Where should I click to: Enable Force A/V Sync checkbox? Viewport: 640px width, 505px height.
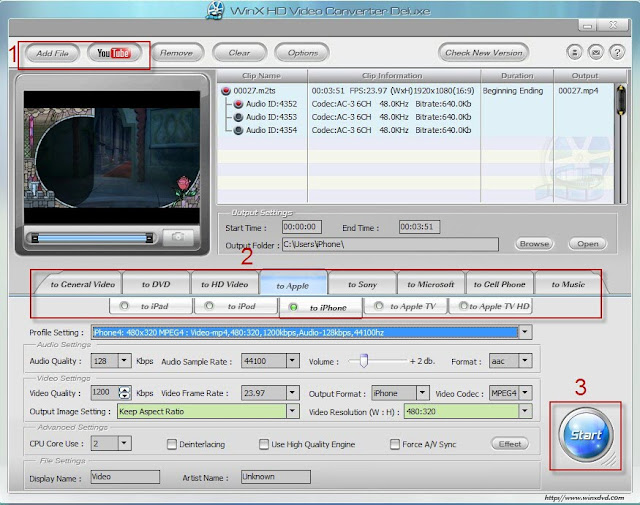[x=395, y=444]
